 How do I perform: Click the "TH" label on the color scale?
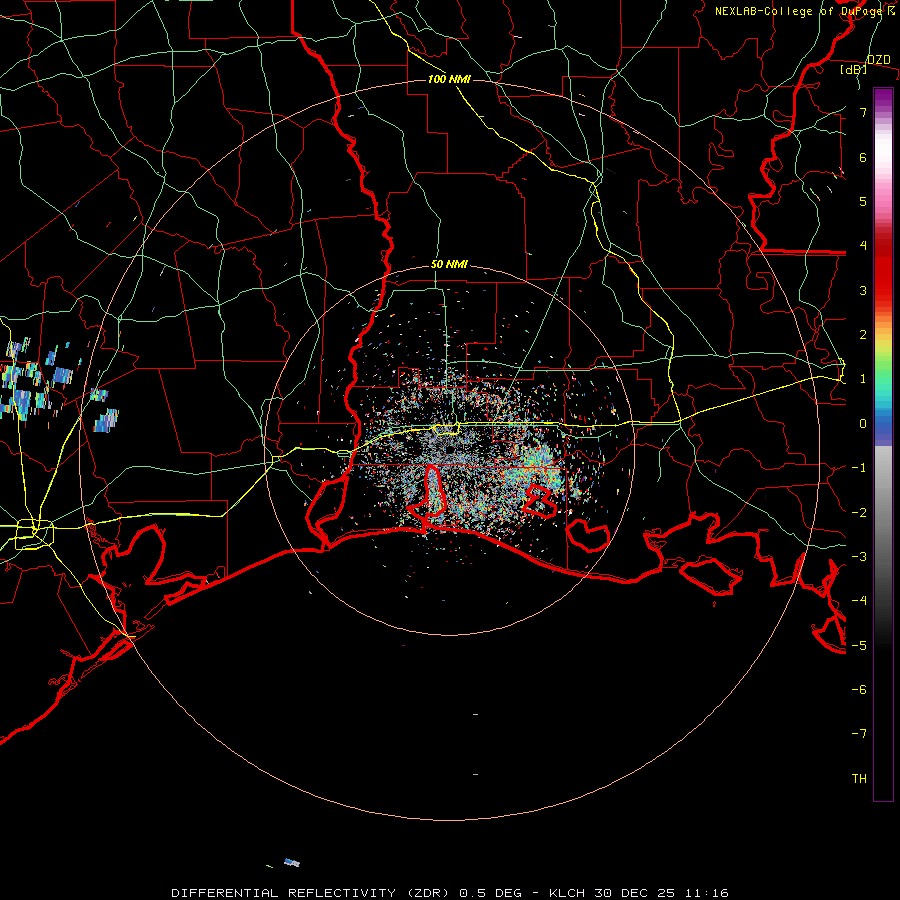(859, 779)
